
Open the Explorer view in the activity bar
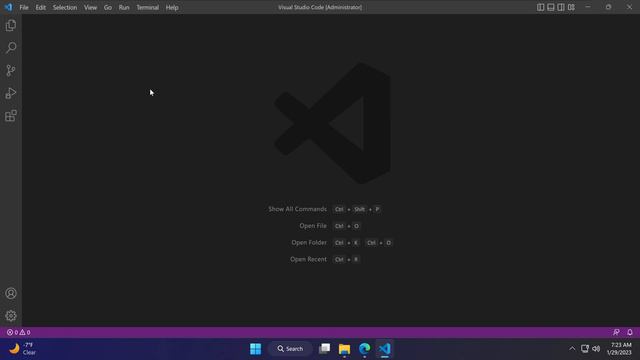(x=11, y=25)
